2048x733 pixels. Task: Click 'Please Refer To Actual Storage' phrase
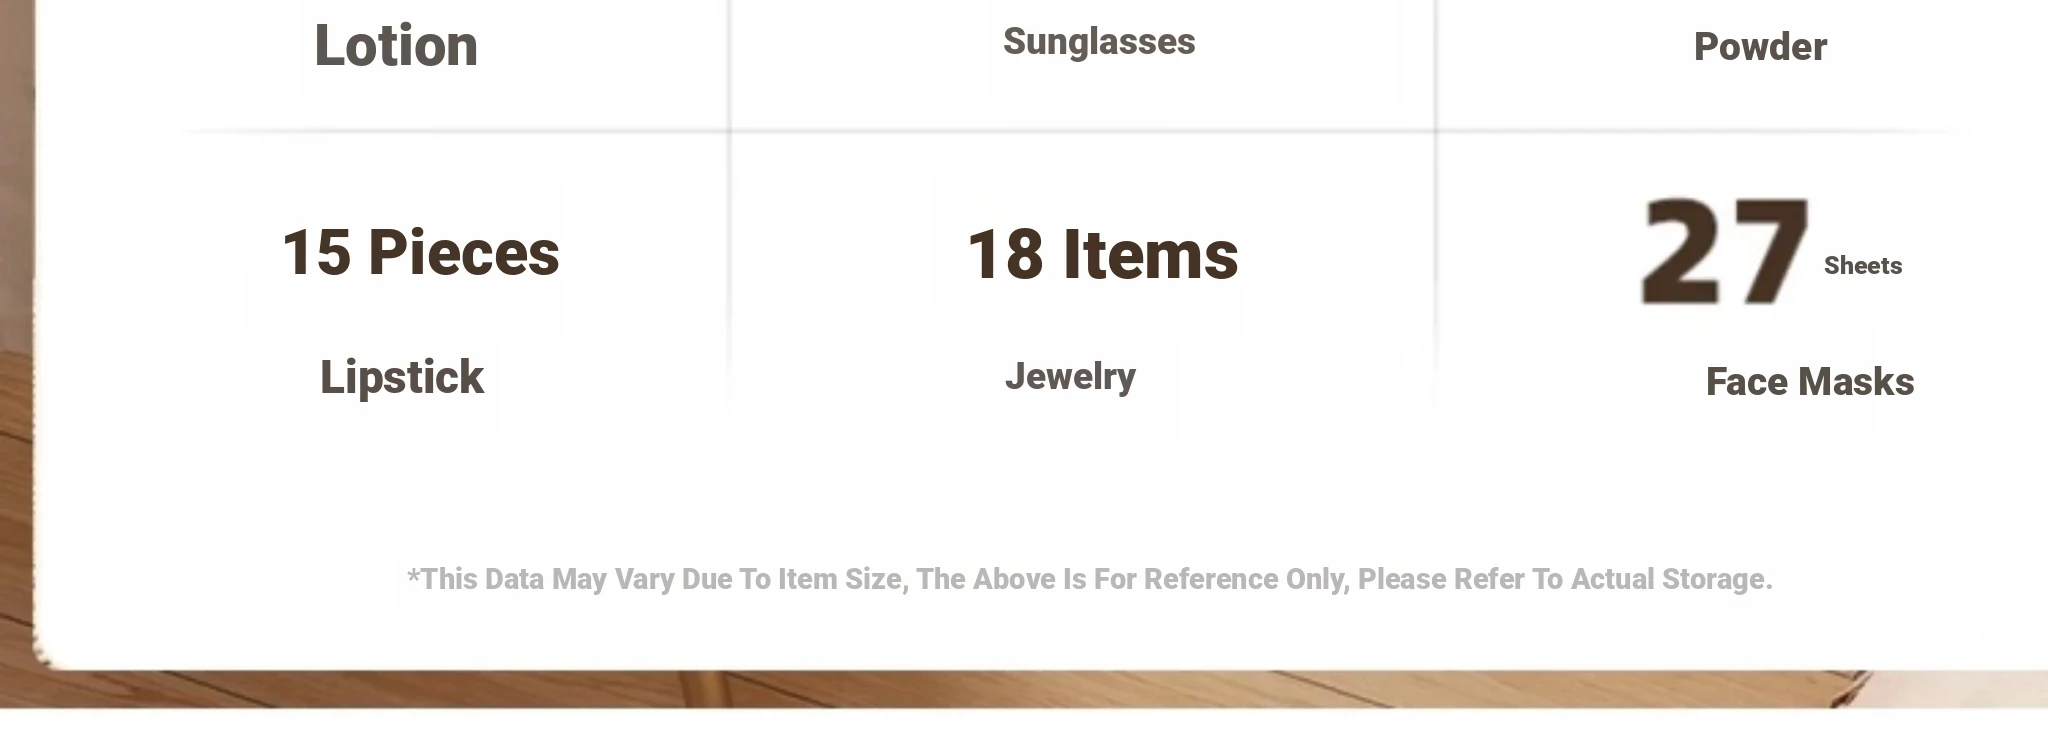pos(1565,579)
